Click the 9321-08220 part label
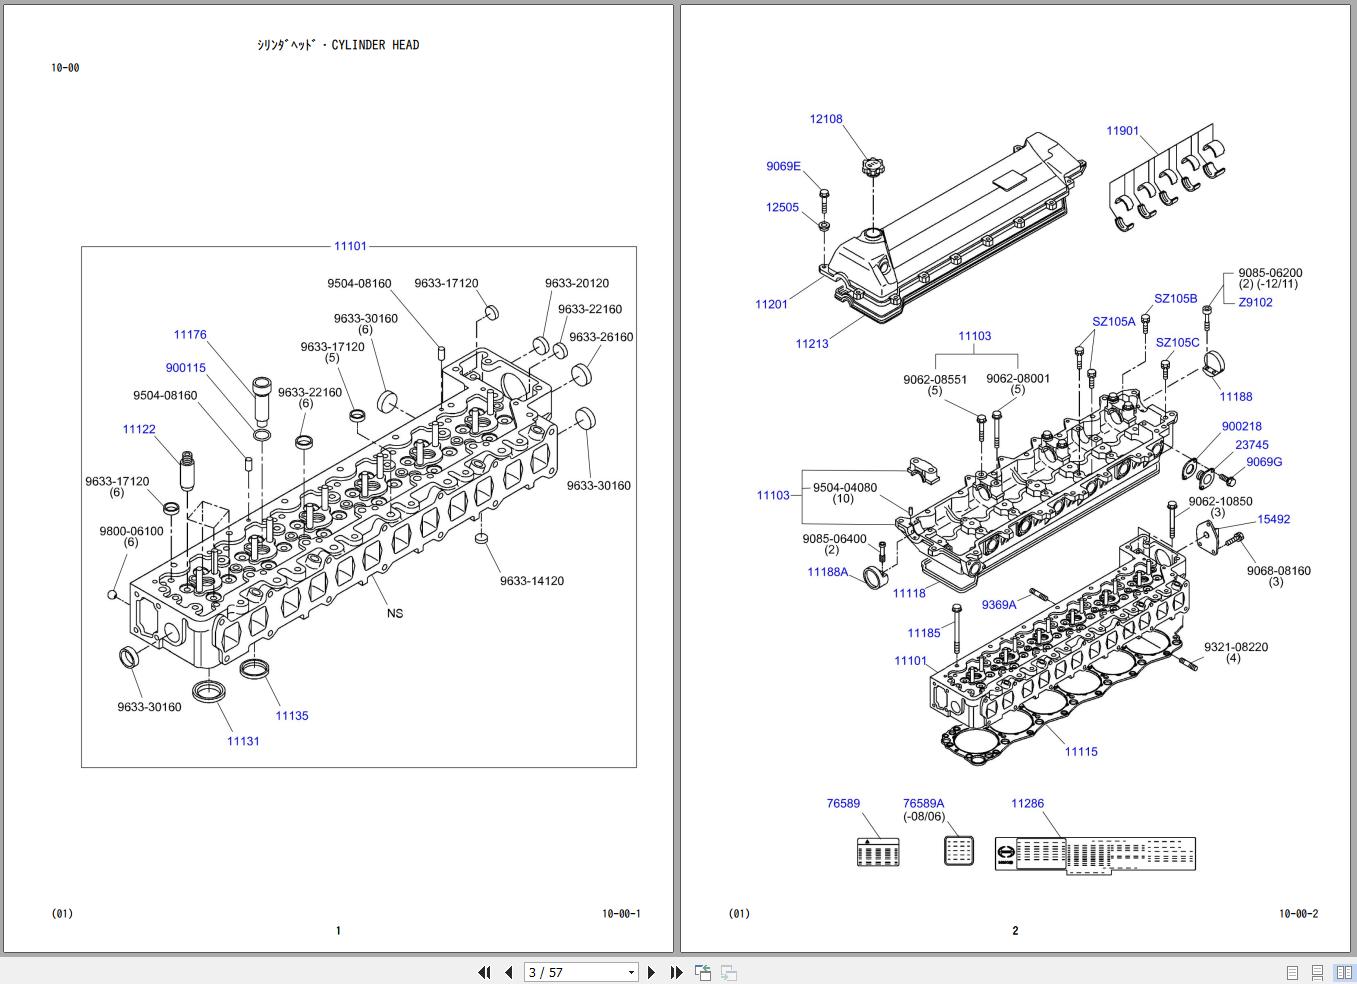 pyautogui.click(x=1236, y=648)
